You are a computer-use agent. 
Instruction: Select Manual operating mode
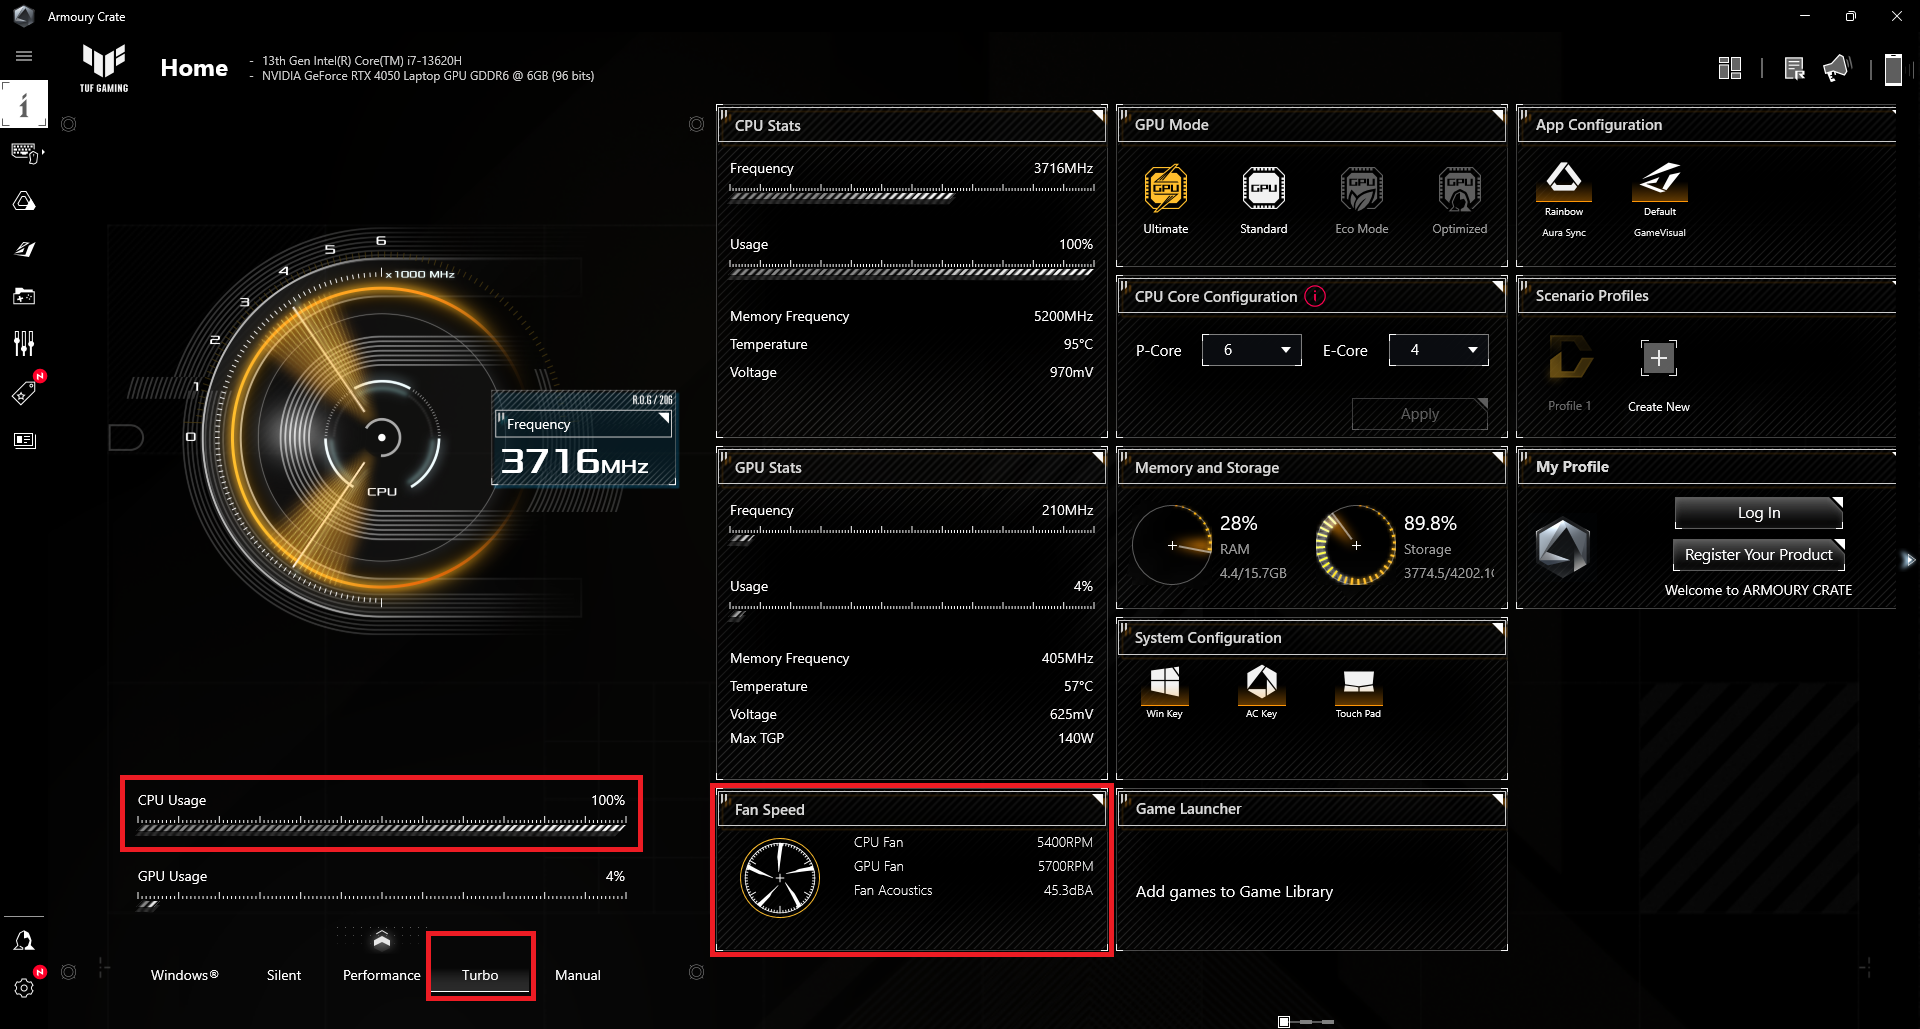(577, 975)
